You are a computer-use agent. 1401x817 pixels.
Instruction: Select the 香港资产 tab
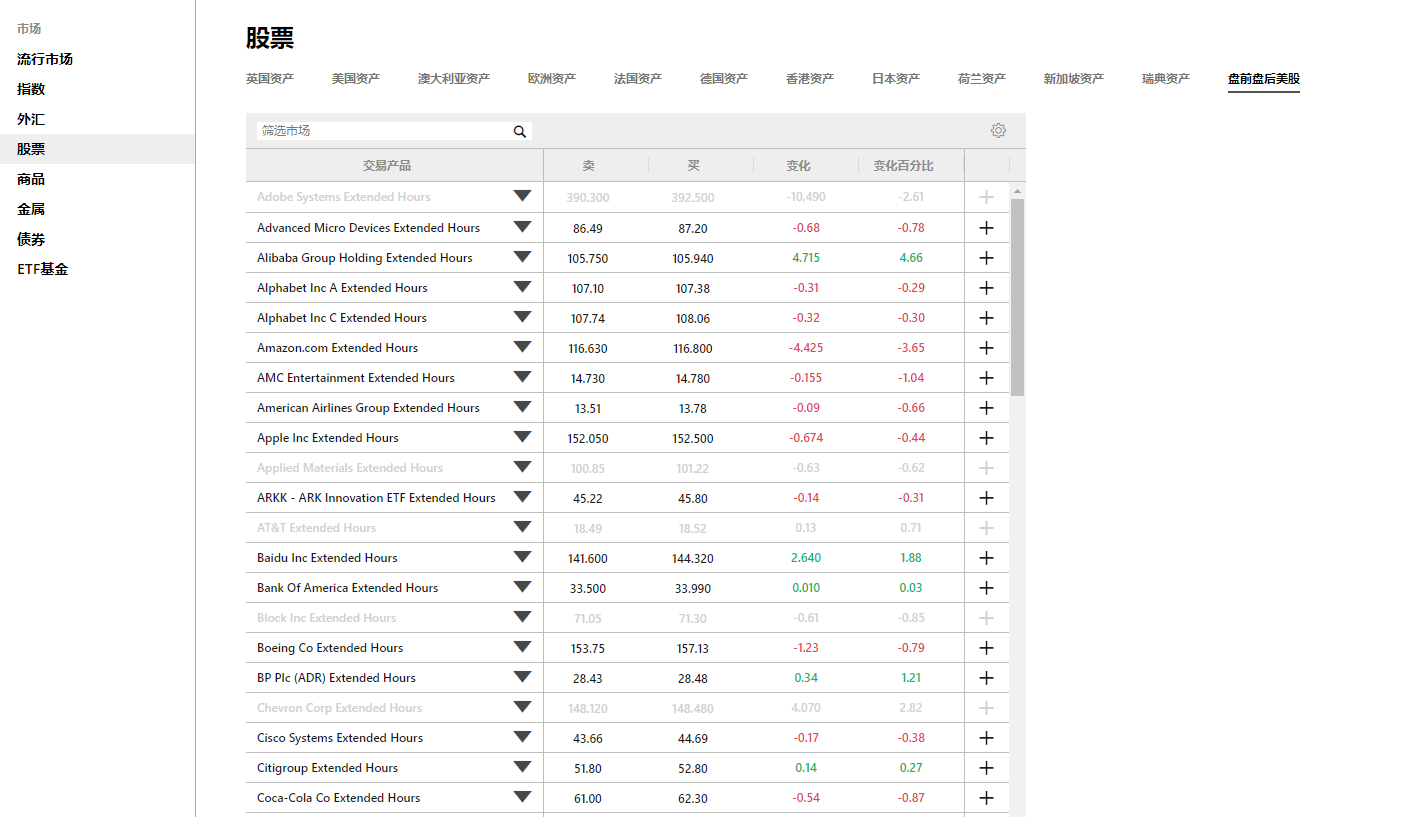point(810,79)
